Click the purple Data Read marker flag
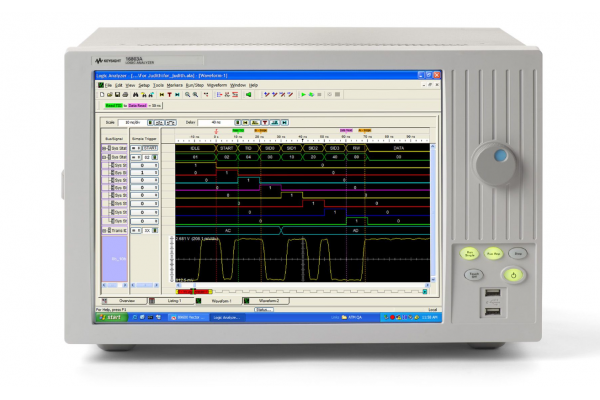This screenshot has width=600, height=400. [x=346, y=131]
